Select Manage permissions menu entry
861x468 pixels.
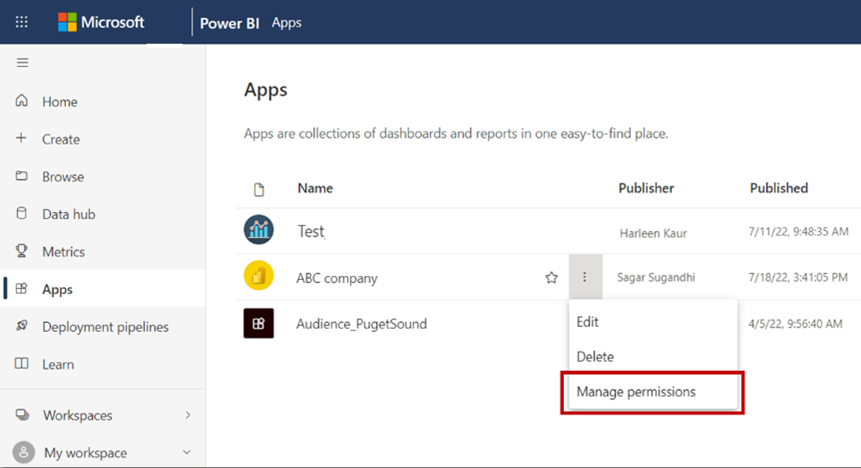pyautogui.click(x=636, y=392)
